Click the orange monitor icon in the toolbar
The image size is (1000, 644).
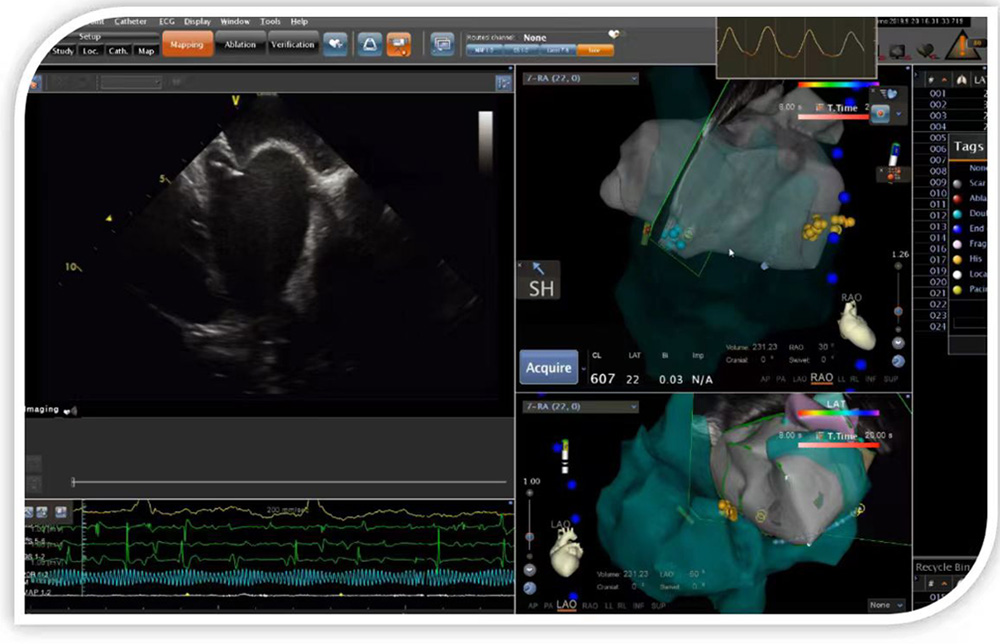tap(400, 45)
